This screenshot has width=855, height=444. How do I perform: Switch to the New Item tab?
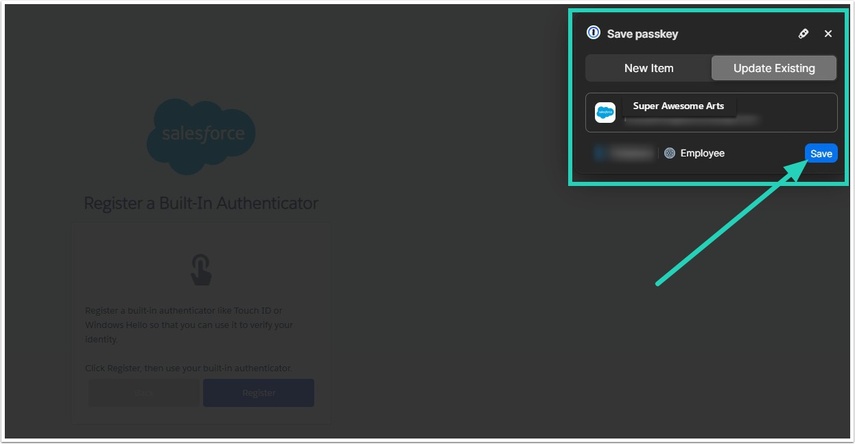[x=649, y=68]
